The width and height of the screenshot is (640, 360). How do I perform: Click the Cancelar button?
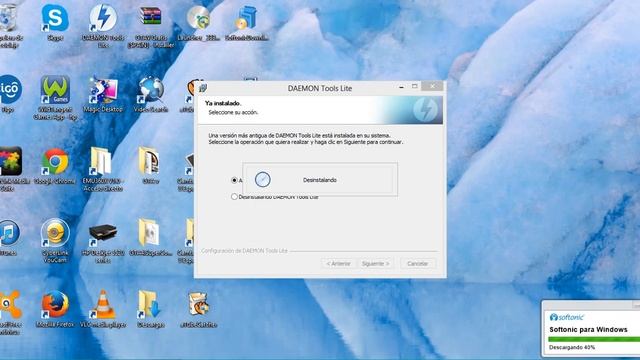418,264
